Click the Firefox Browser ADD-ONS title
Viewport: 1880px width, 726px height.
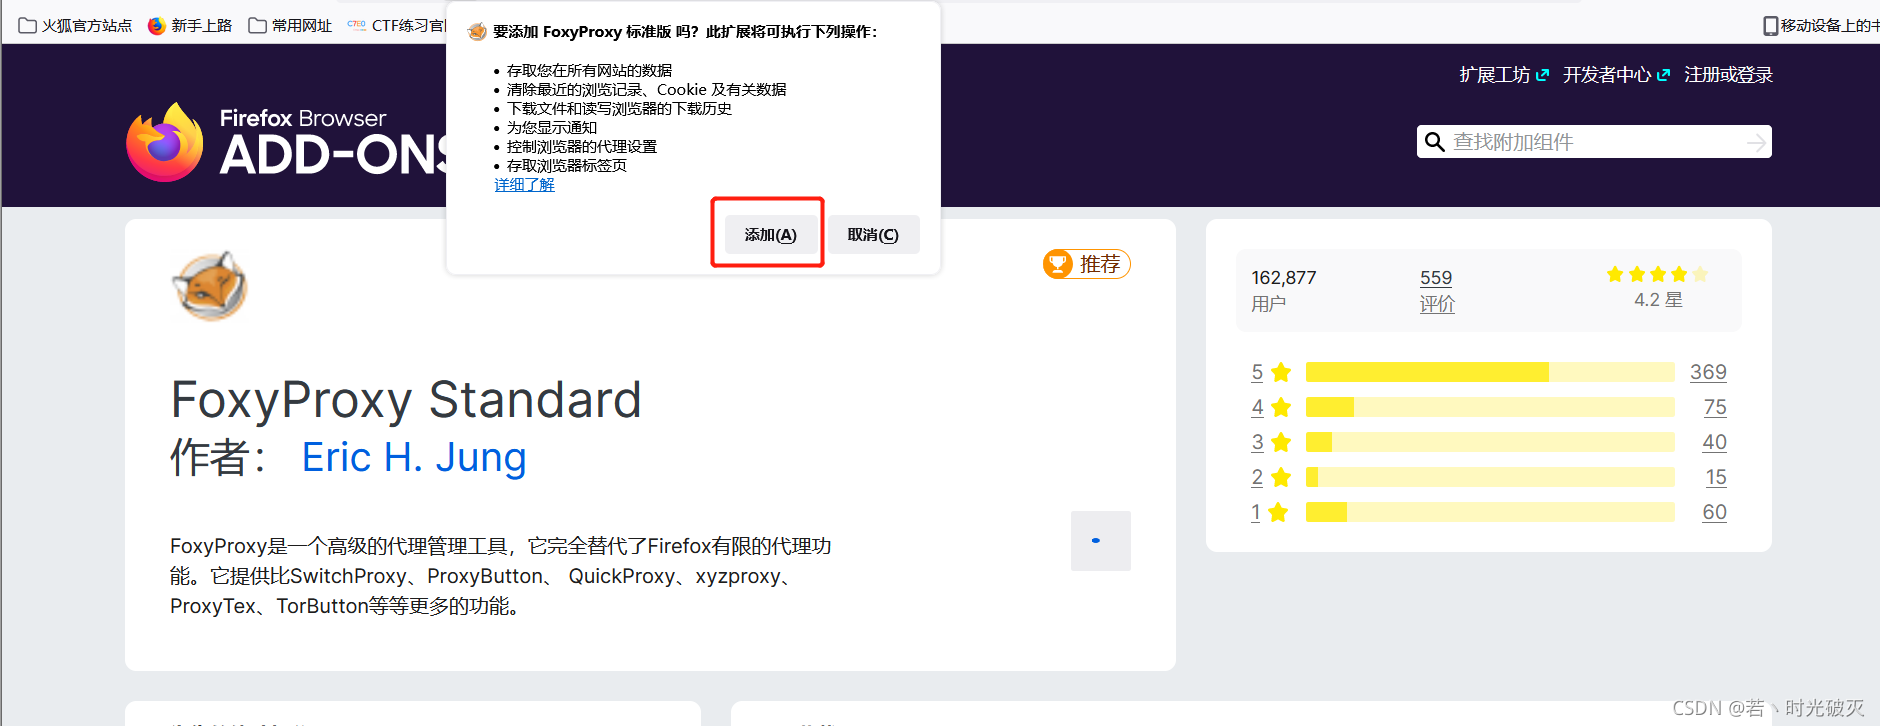[x=332, y=142]
